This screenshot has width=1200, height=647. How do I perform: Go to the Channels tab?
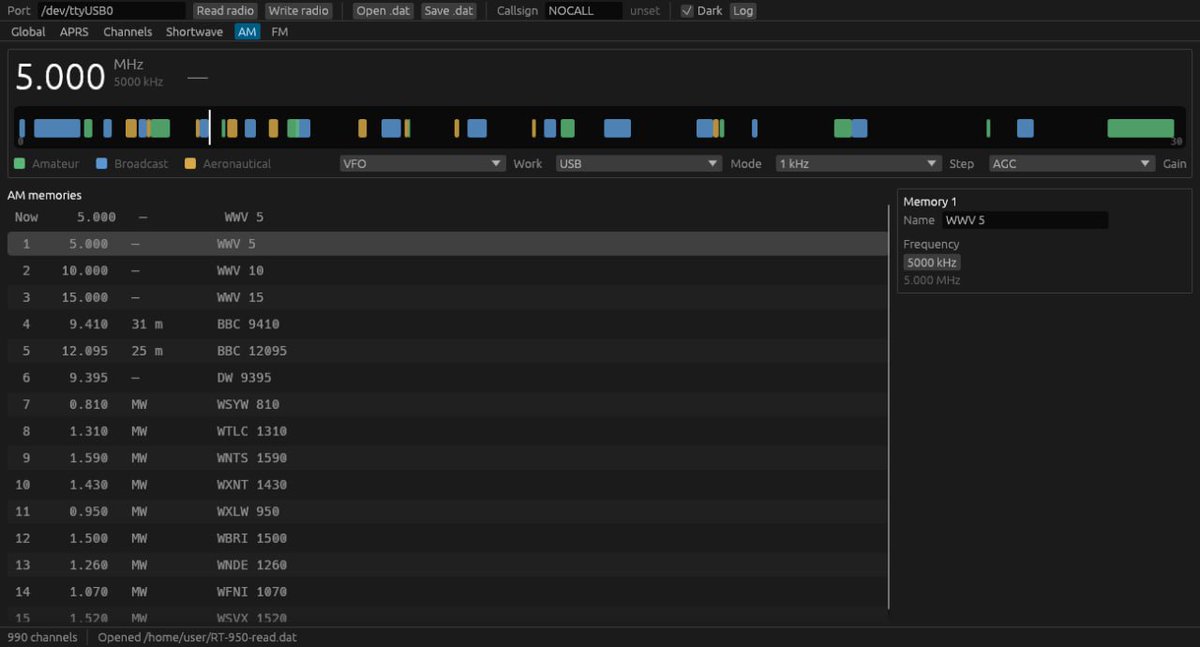coord(128,32)
